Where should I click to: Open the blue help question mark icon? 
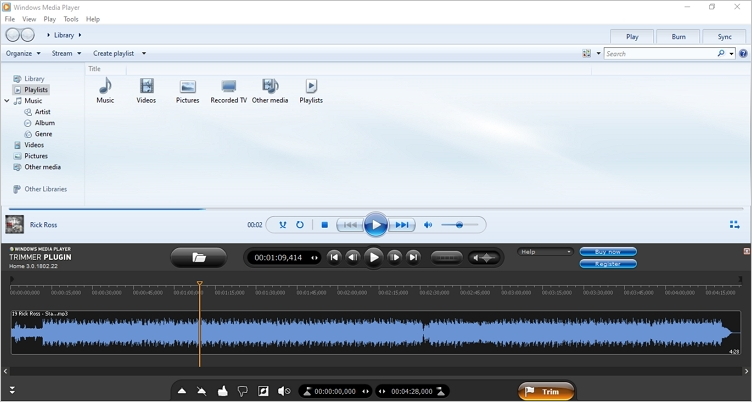[x=743, y=54]
